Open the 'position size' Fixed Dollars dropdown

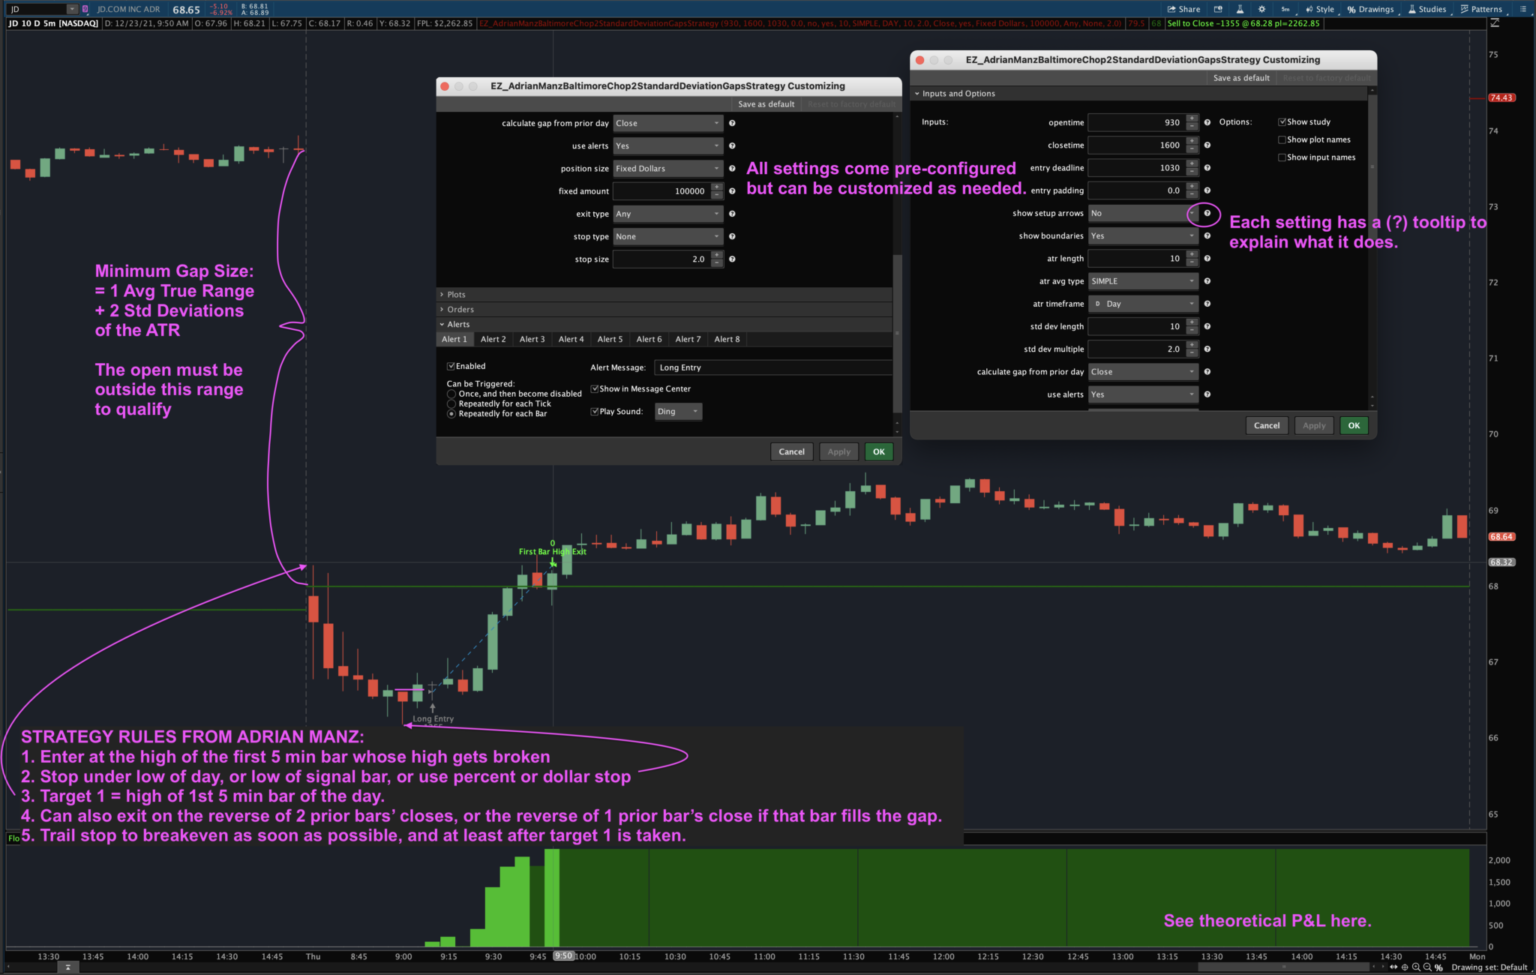[667, 168]
